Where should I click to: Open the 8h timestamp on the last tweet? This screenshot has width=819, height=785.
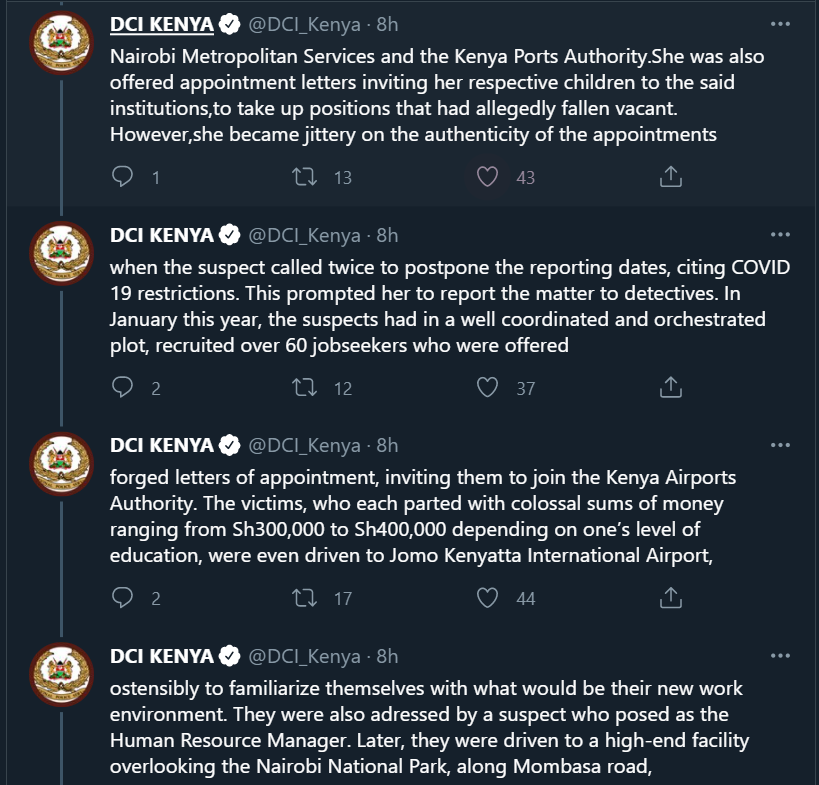click(387, 656)
